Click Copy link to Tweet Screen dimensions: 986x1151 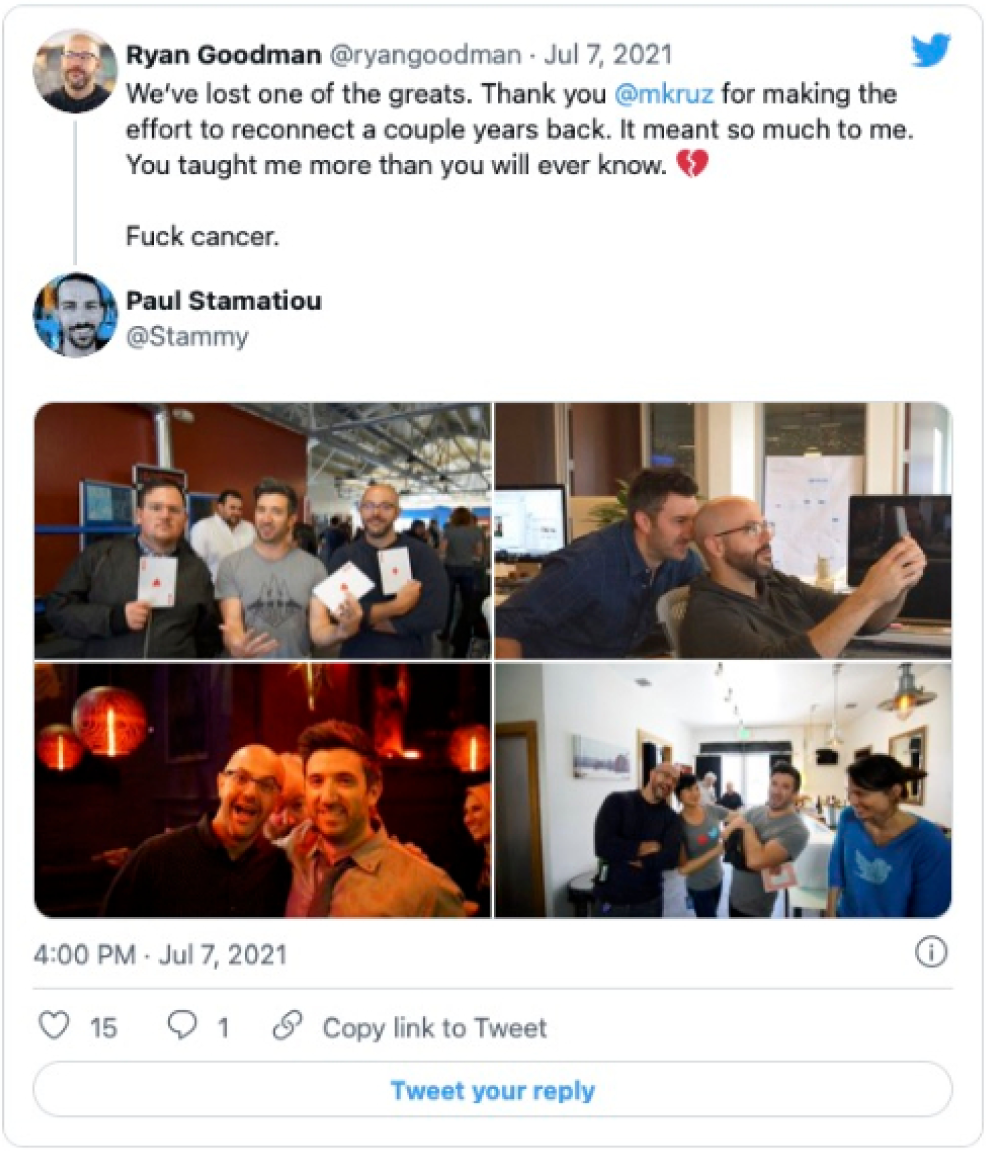click(434, 1028)
